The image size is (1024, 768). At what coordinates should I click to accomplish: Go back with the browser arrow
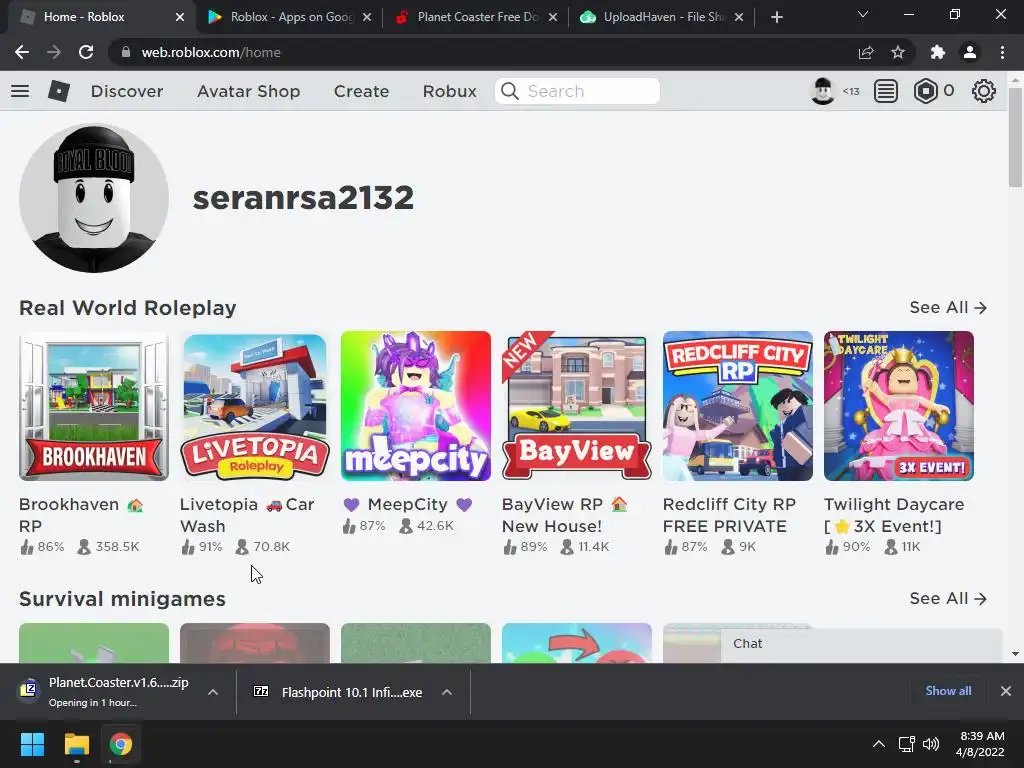(x=22, y=52)
